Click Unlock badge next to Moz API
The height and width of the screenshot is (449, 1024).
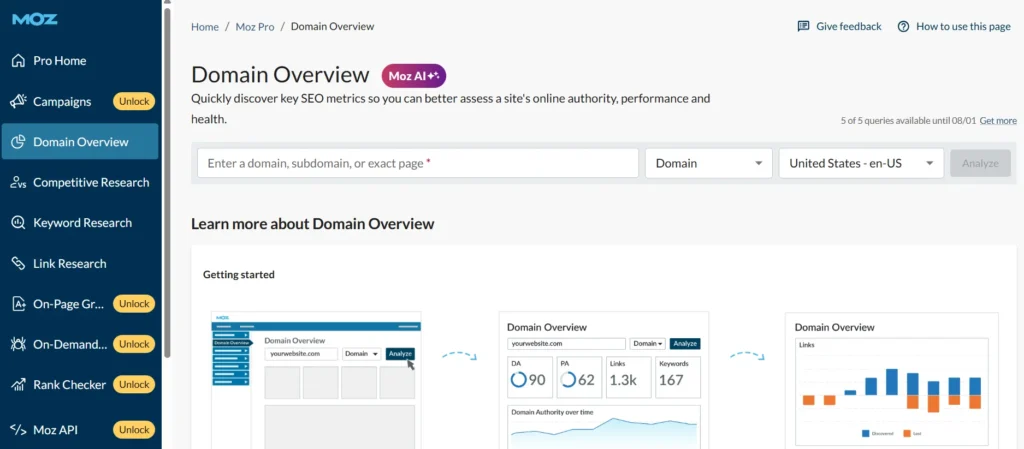tap(134, 429)
